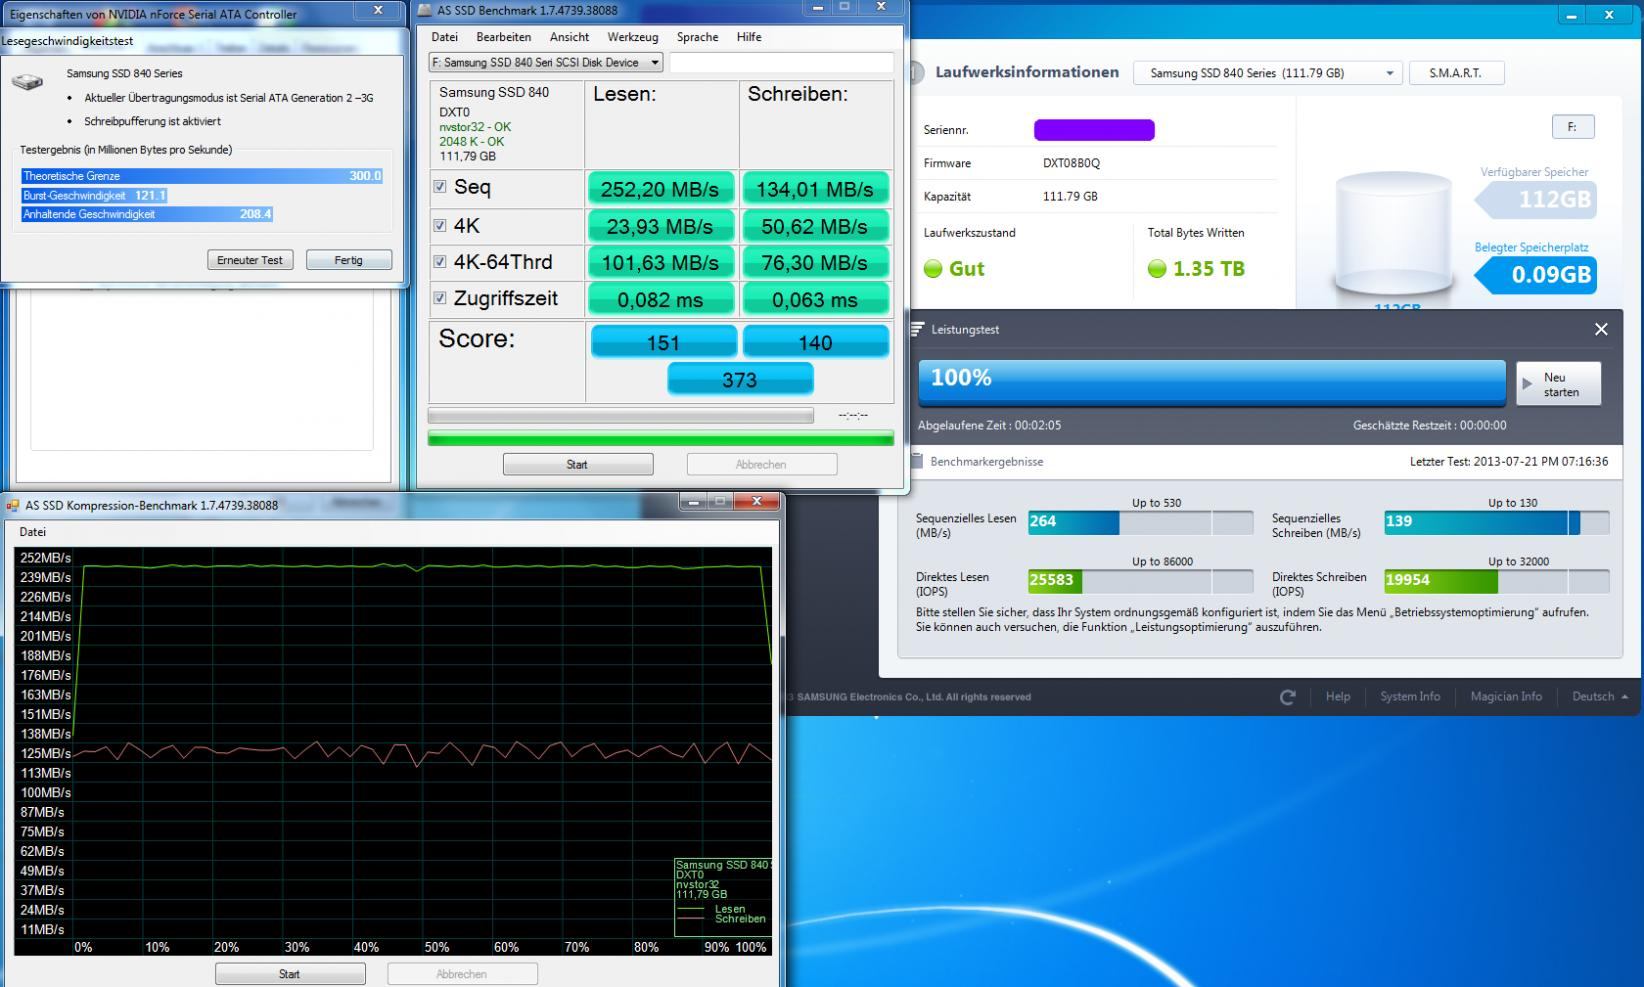Image resolution: width=1644 pixels, height=987 pixels.
Task: Open the Bearbeiten menu
Action: click(503, 37)
